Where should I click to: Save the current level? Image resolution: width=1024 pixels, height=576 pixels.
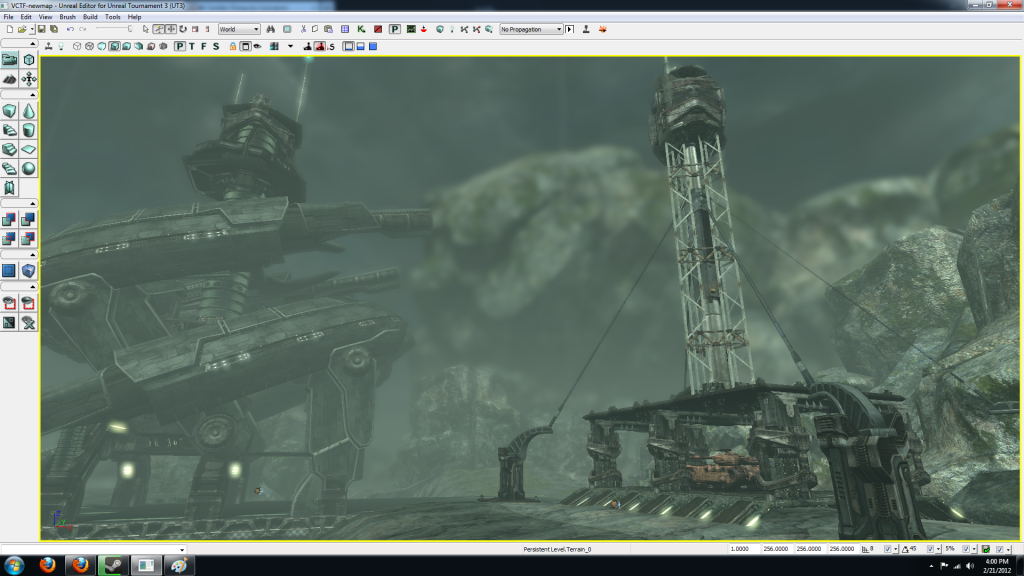point(41,29)
